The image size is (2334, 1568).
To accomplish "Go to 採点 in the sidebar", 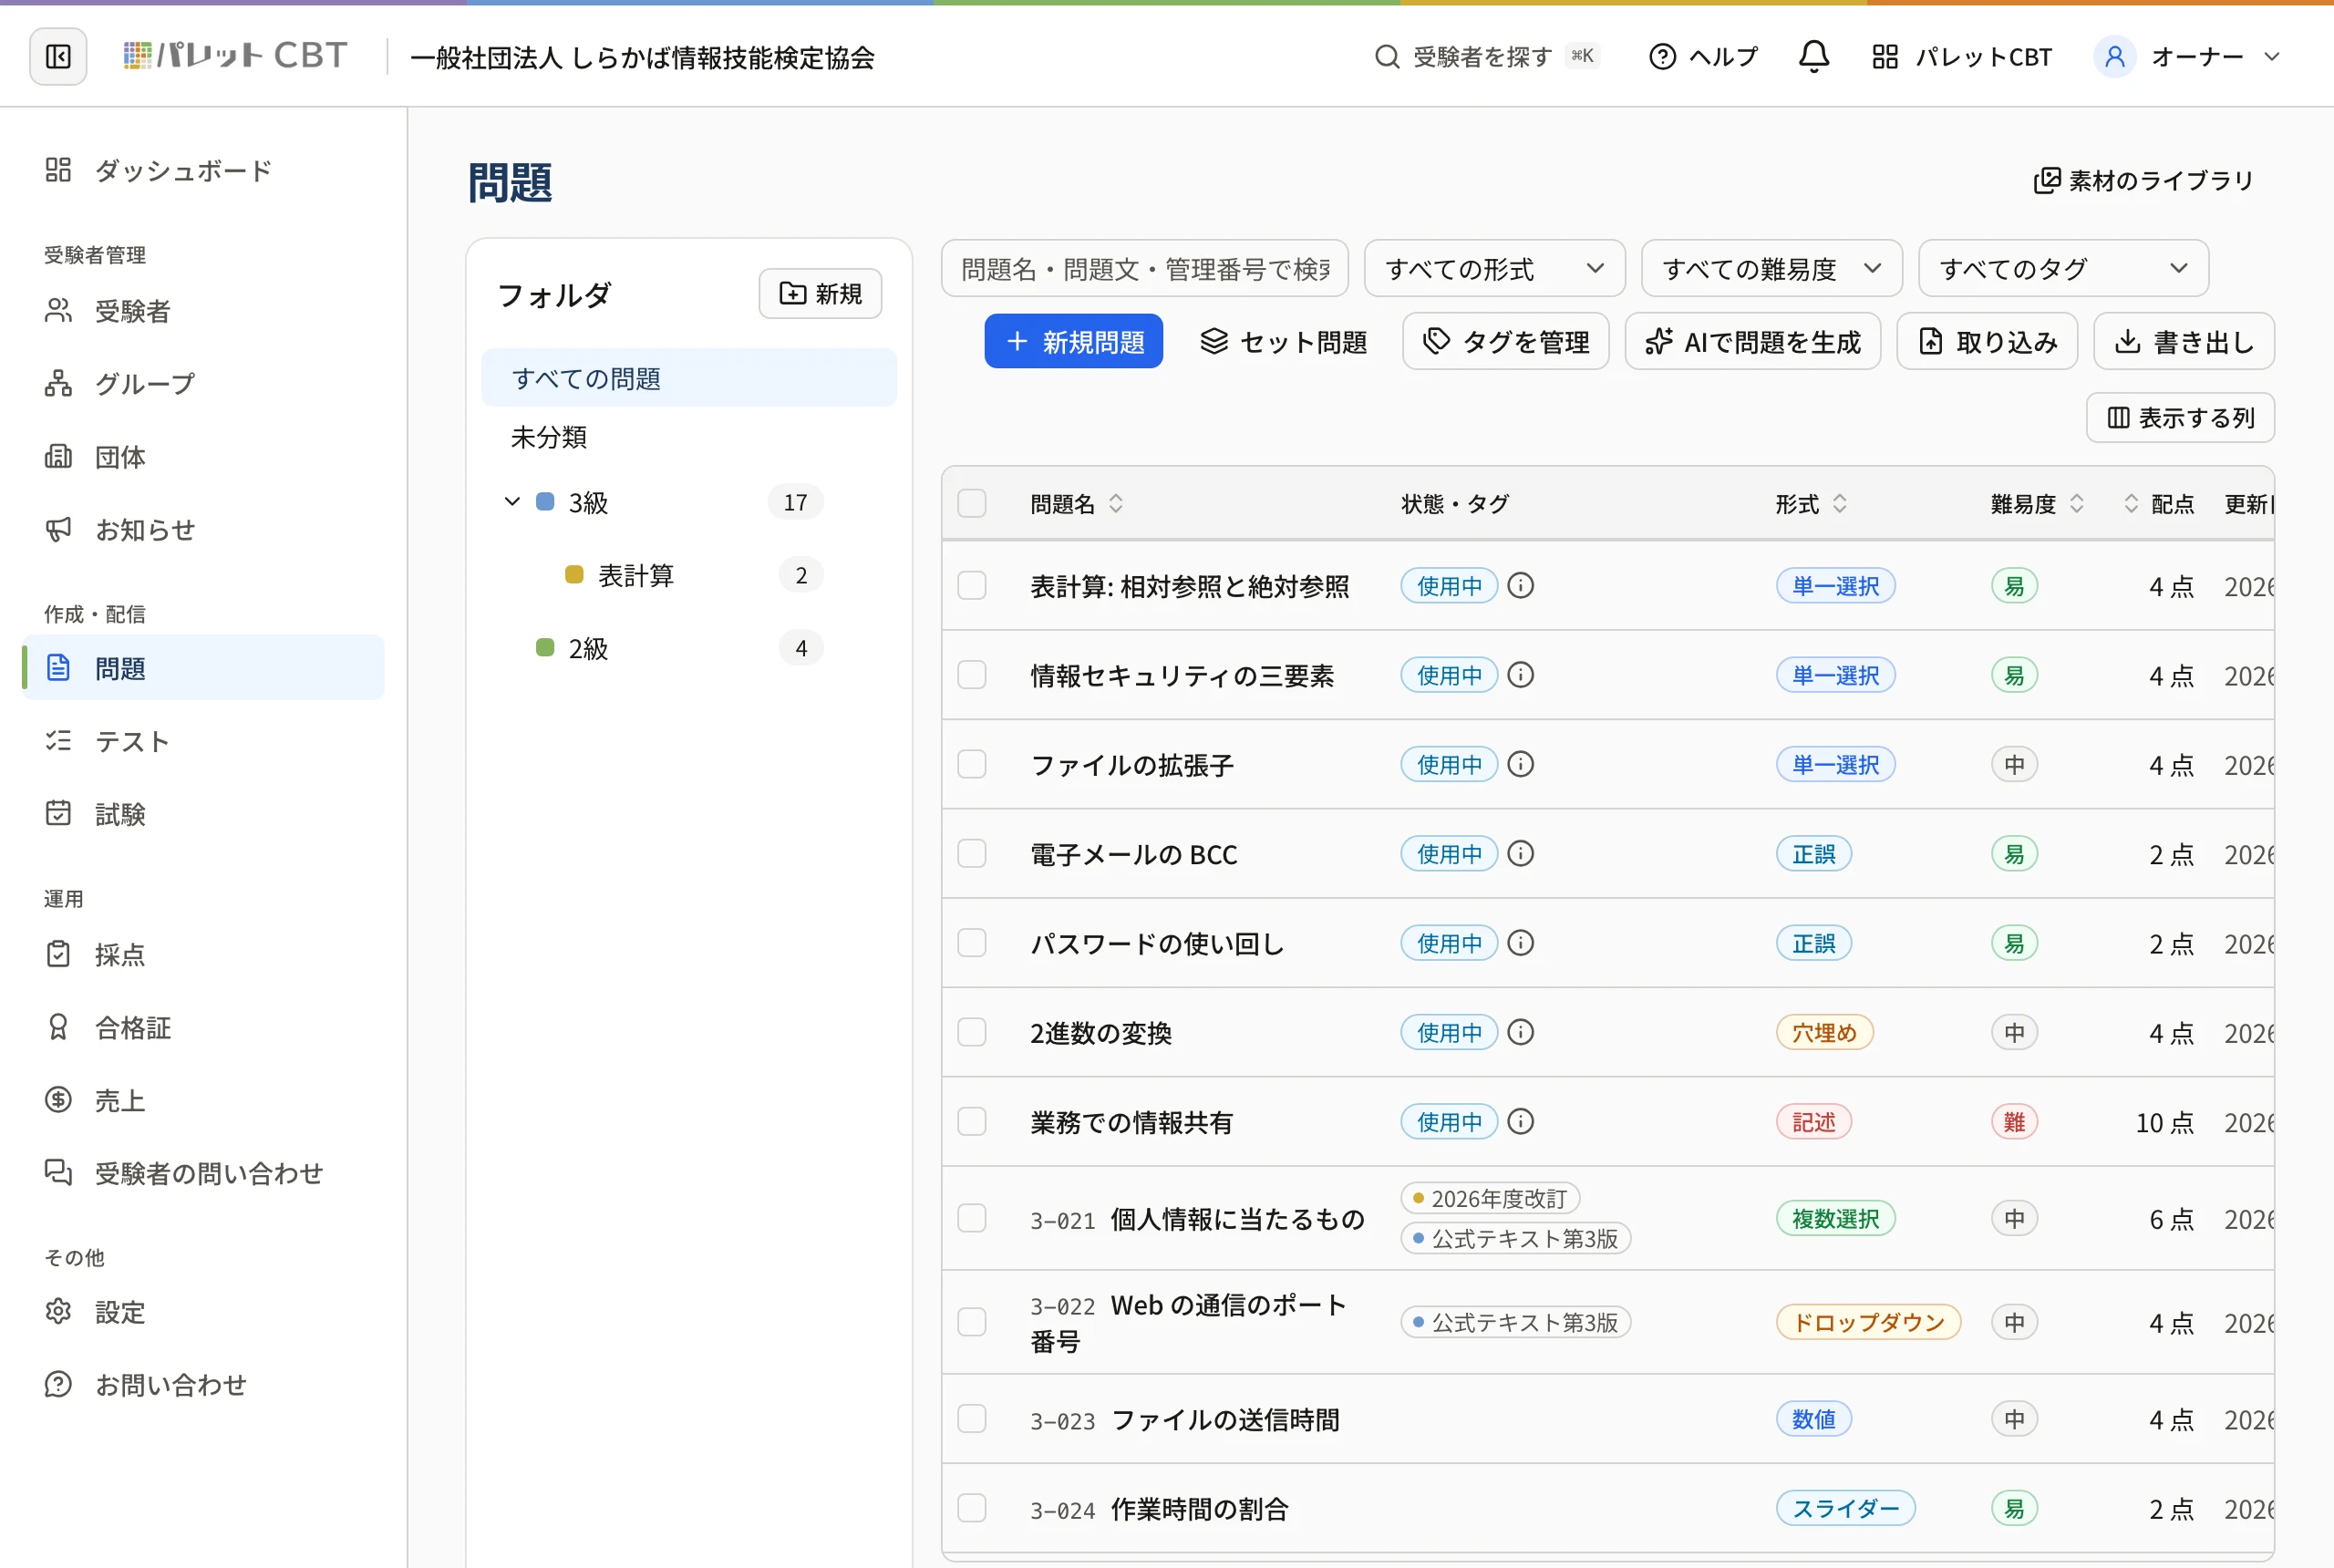I will coord(203,954).
